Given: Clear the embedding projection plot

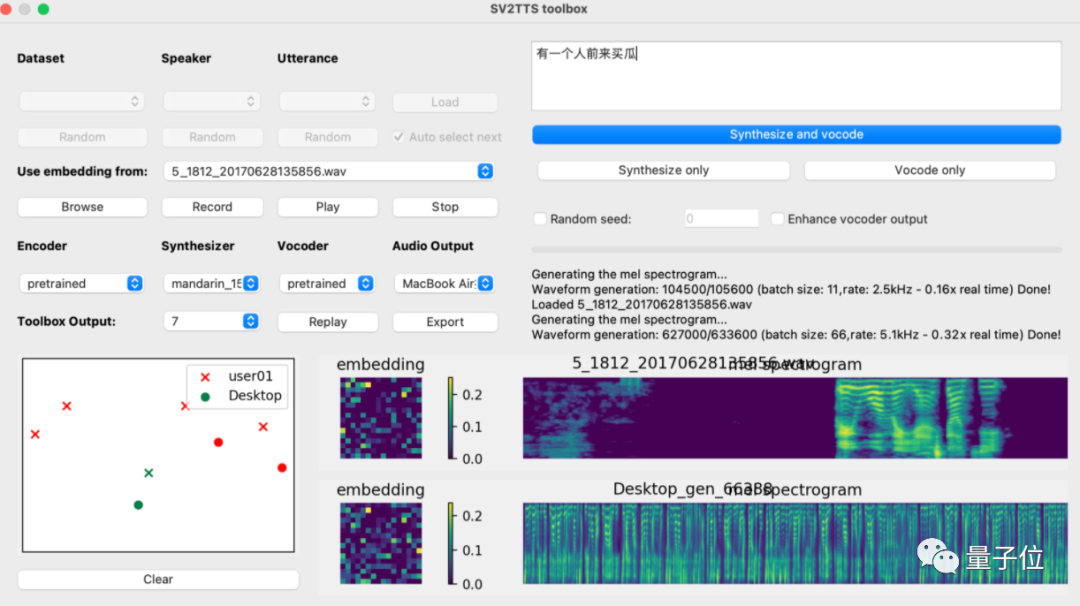Looking at the screenshot, I should (x=158, y=579).
